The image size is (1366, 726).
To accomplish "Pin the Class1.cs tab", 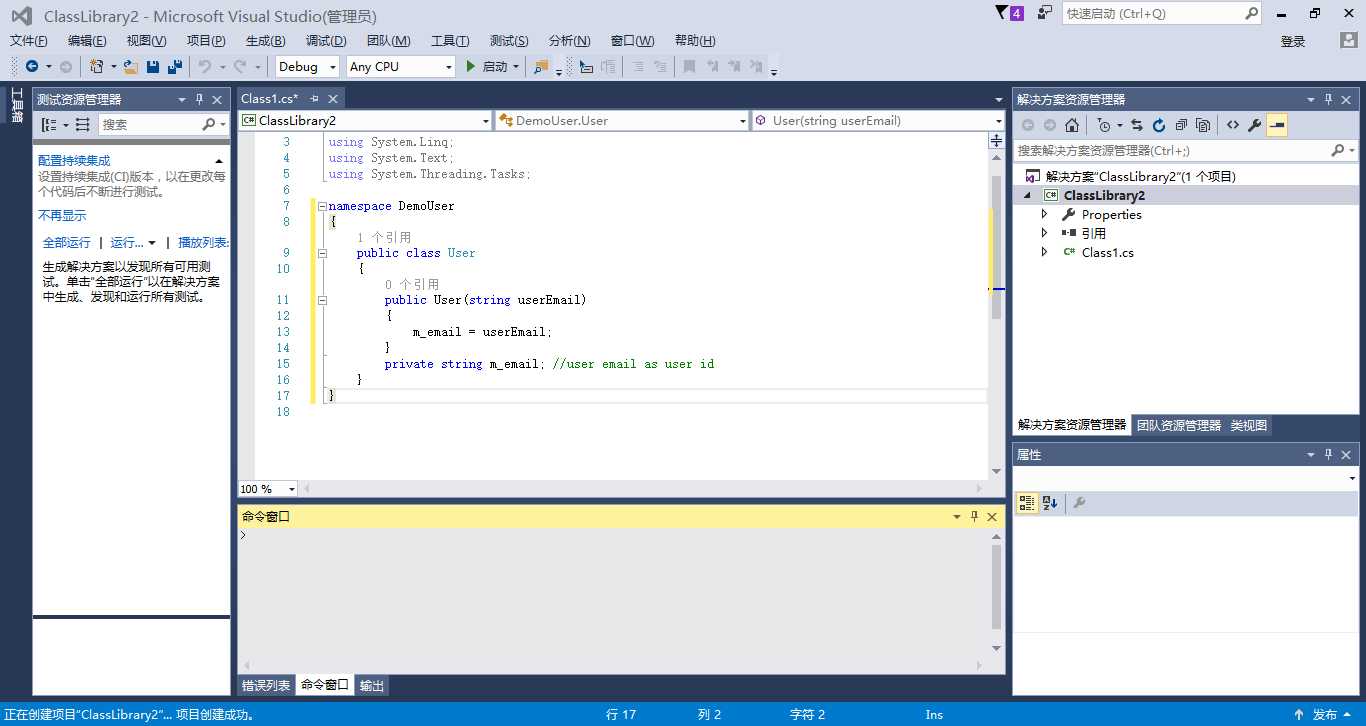I will pyautogui.click(x=314, y=98).
